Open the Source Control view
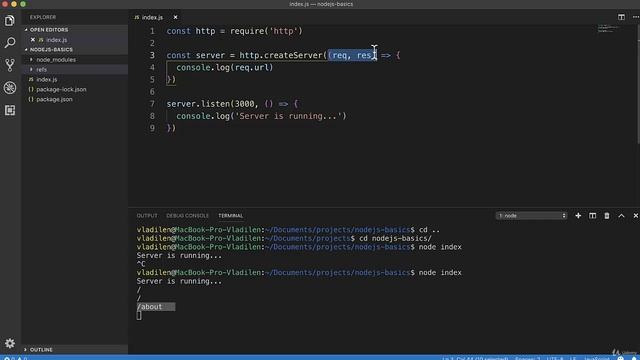 pyautogui.click(x=10, y=65)
